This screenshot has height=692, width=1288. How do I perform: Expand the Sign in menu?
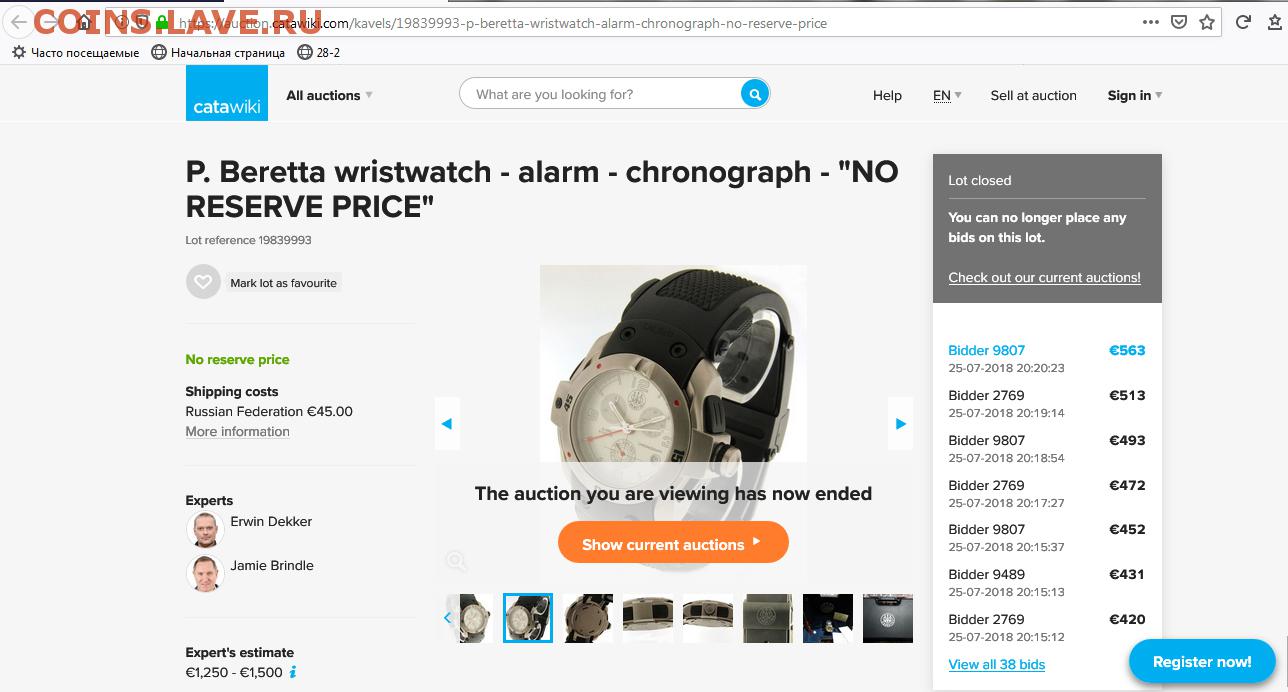(x=1135, y=95)
